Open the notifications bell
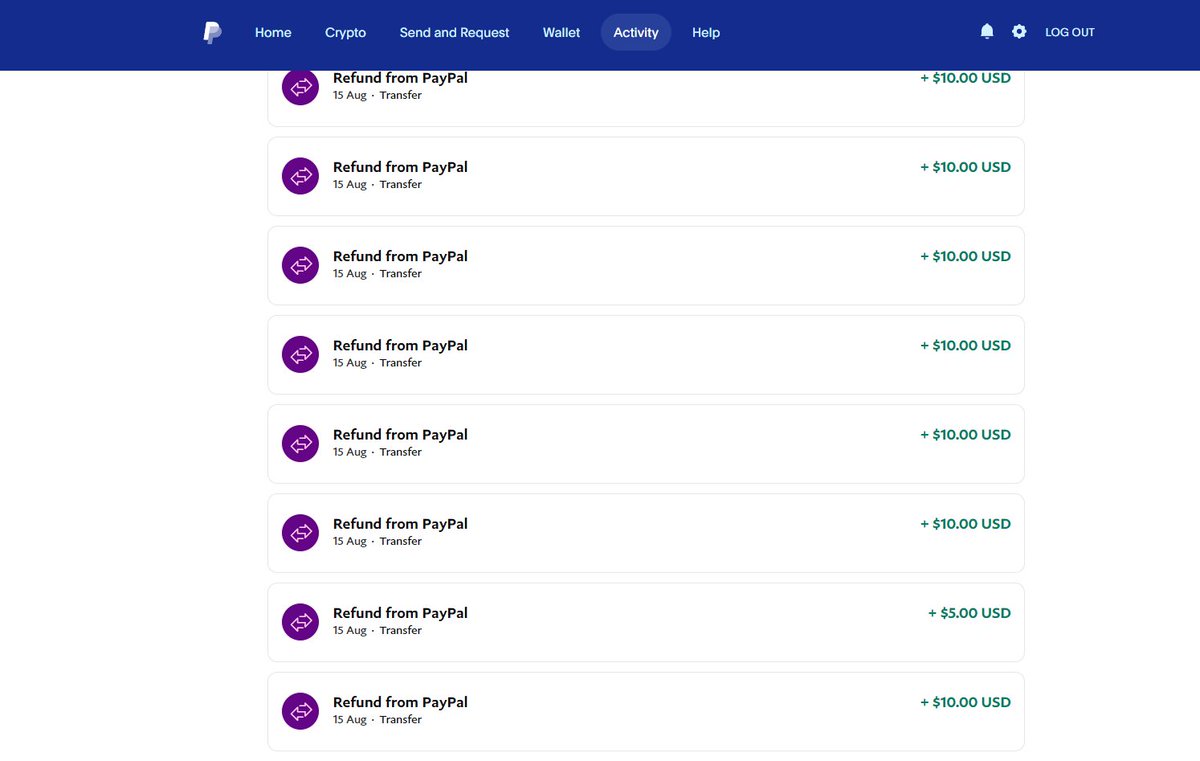The image size is (1200, 761). (x=987, y=32)
